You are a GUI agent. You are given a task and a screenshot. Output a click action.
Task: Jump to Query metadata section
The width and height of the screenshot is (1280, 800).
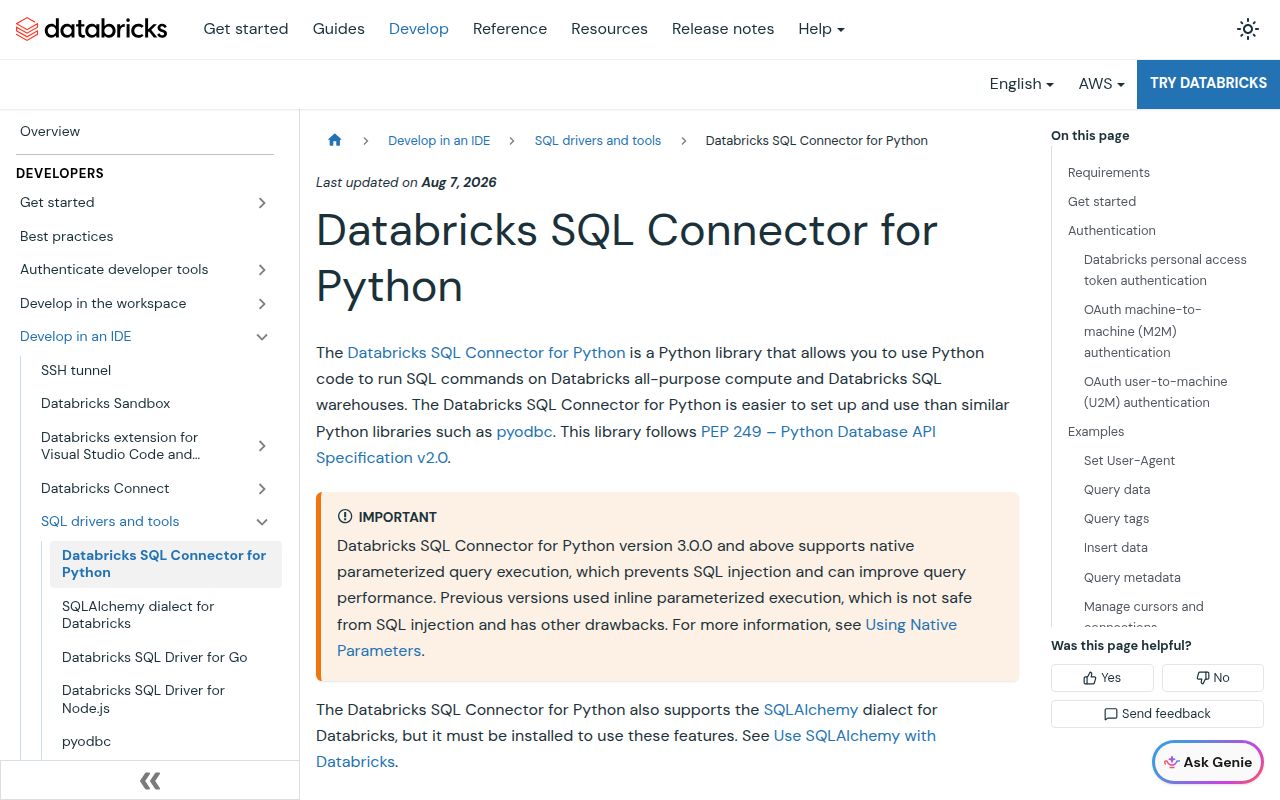(1132, 577)
